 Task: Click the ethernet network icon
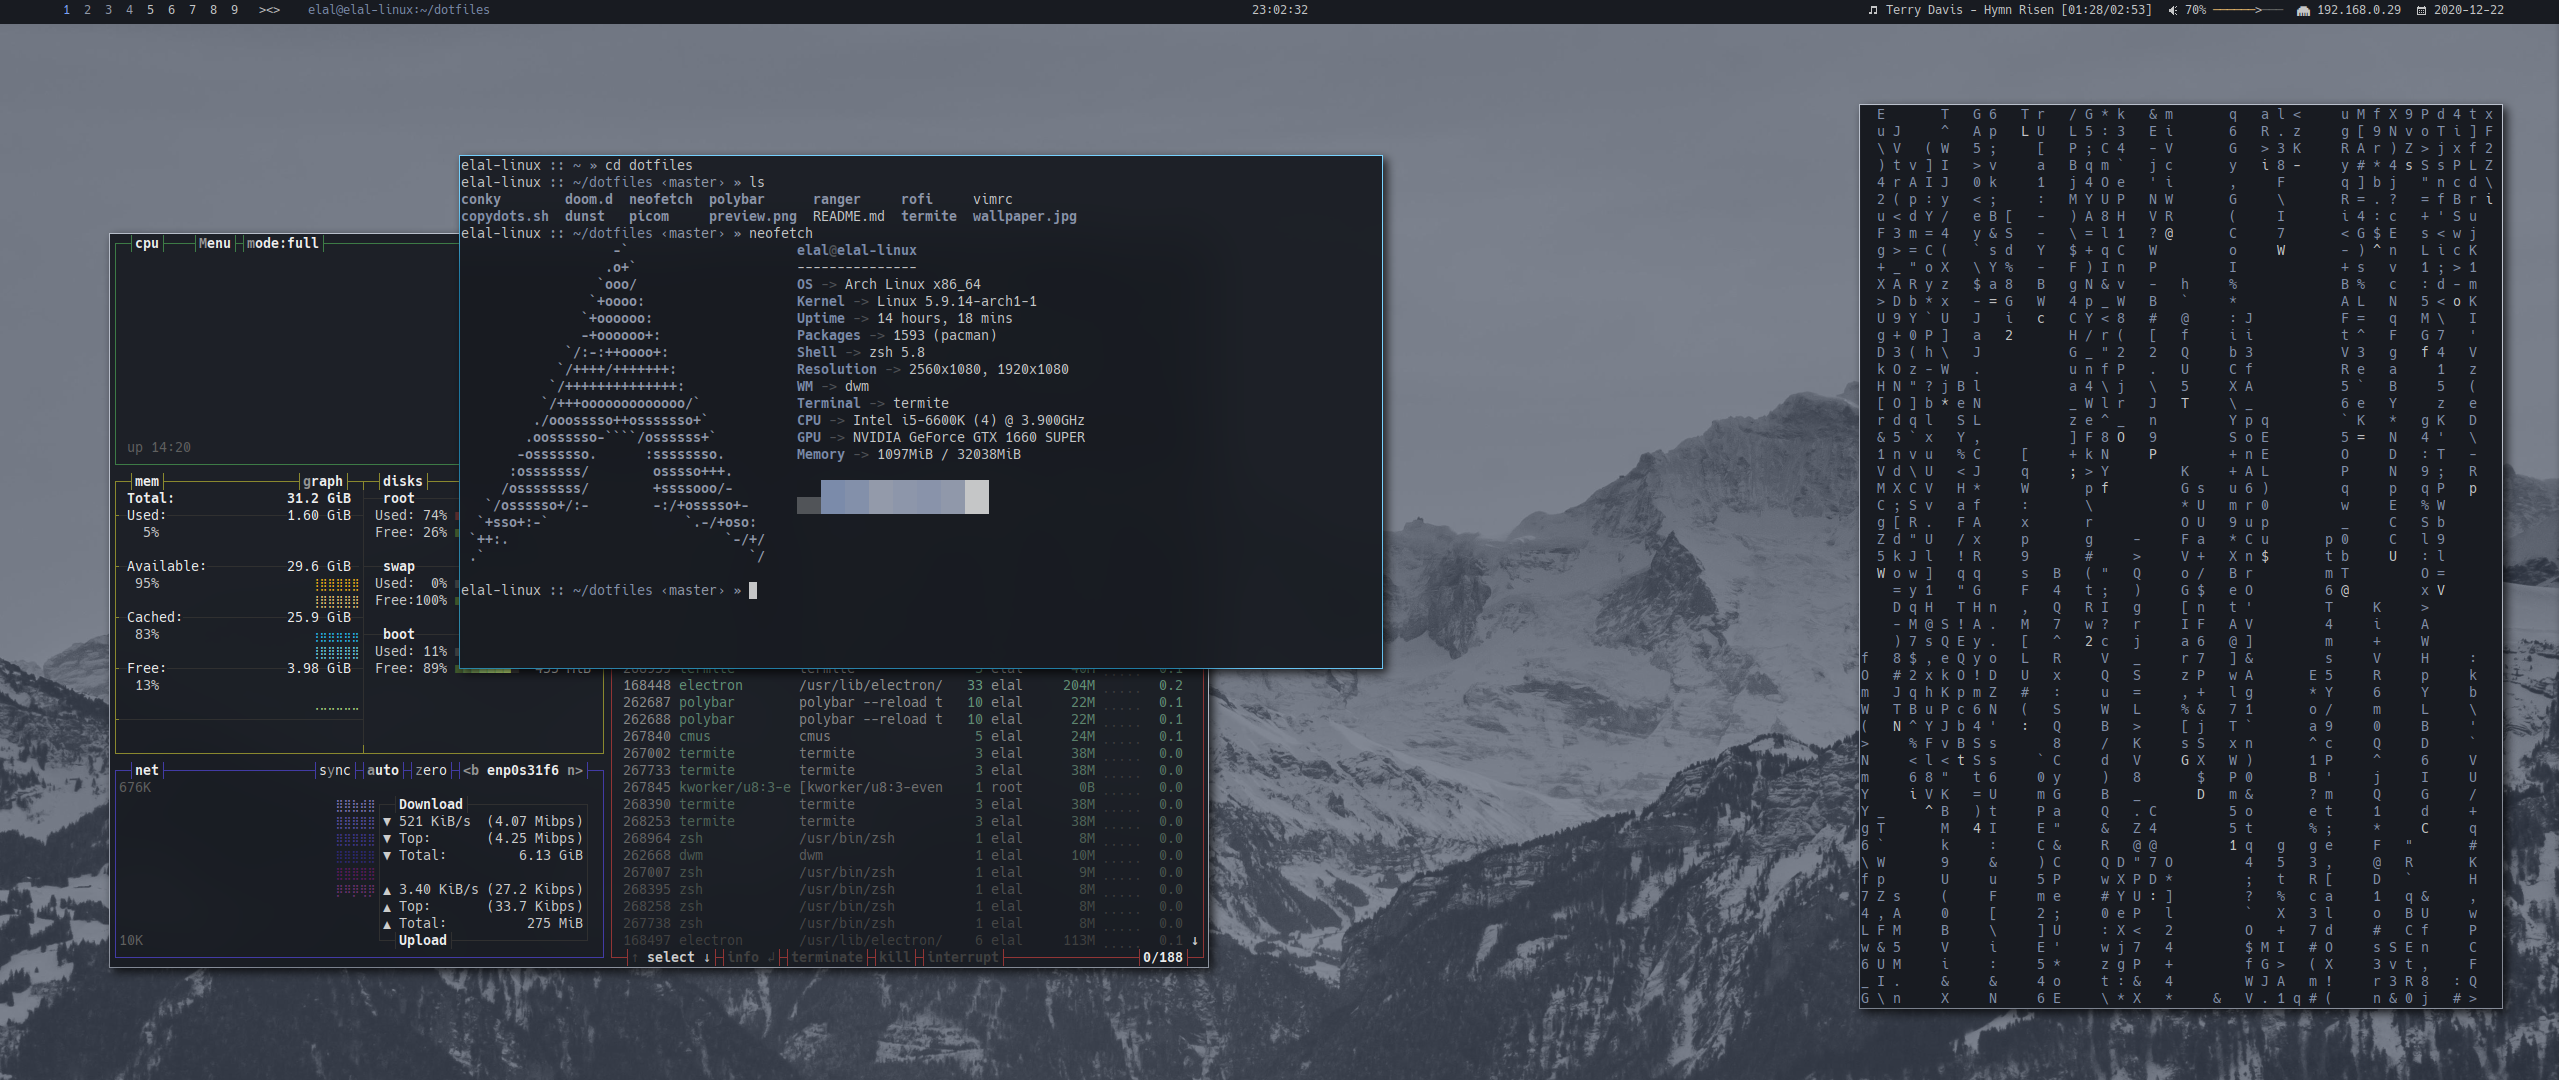pyautogui.click(x=2303, y=10)
